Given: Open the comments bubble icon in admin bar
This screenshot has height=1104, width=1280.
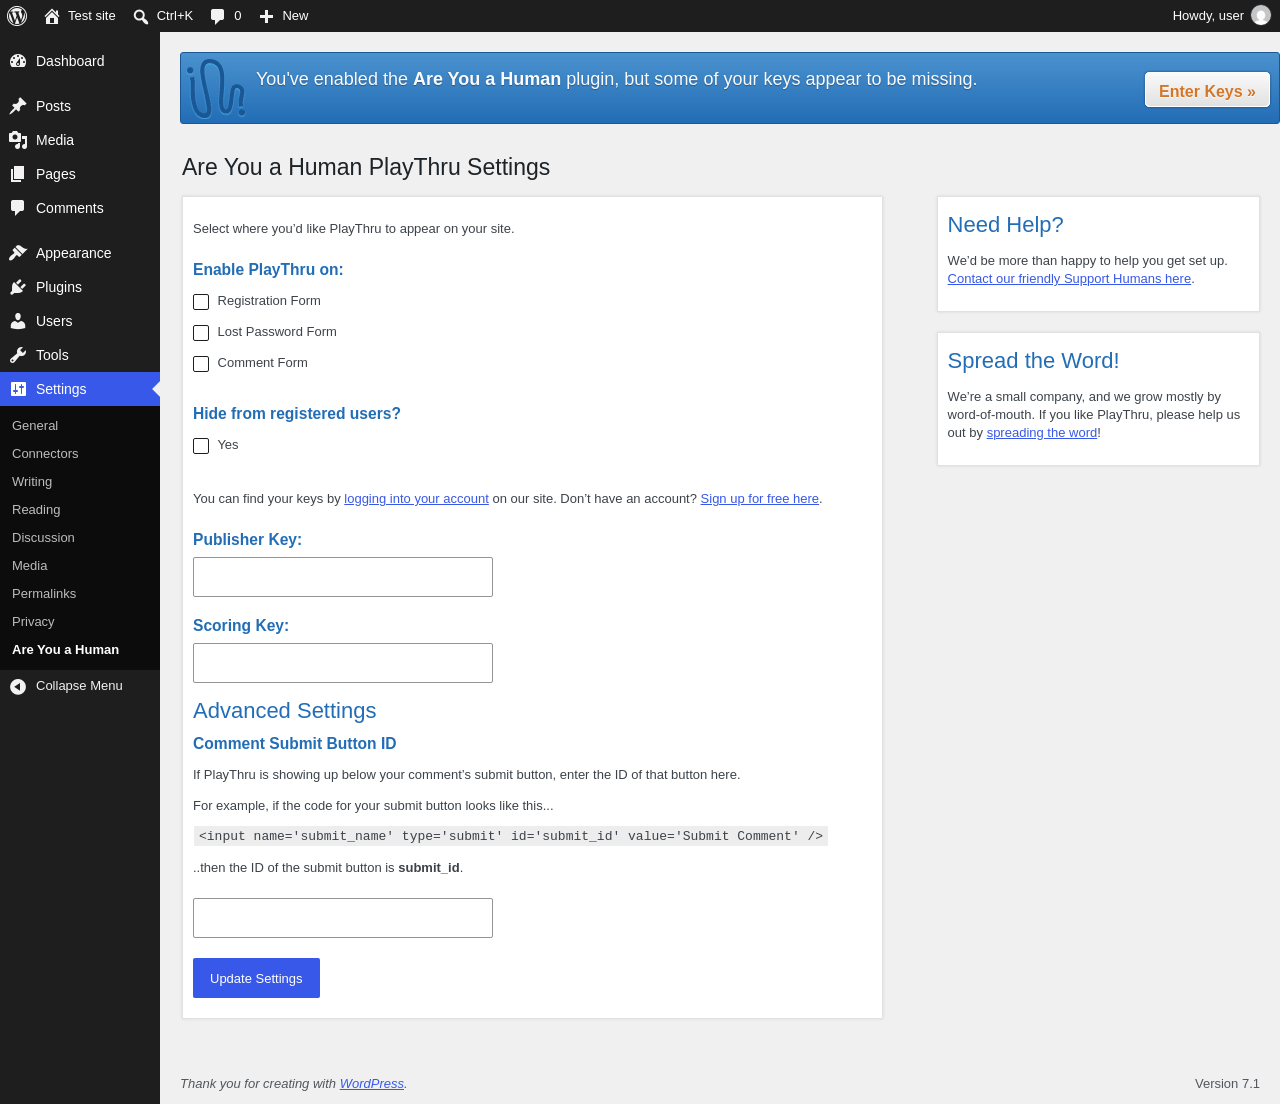Looking at the screenshot, I should [218, 16].
